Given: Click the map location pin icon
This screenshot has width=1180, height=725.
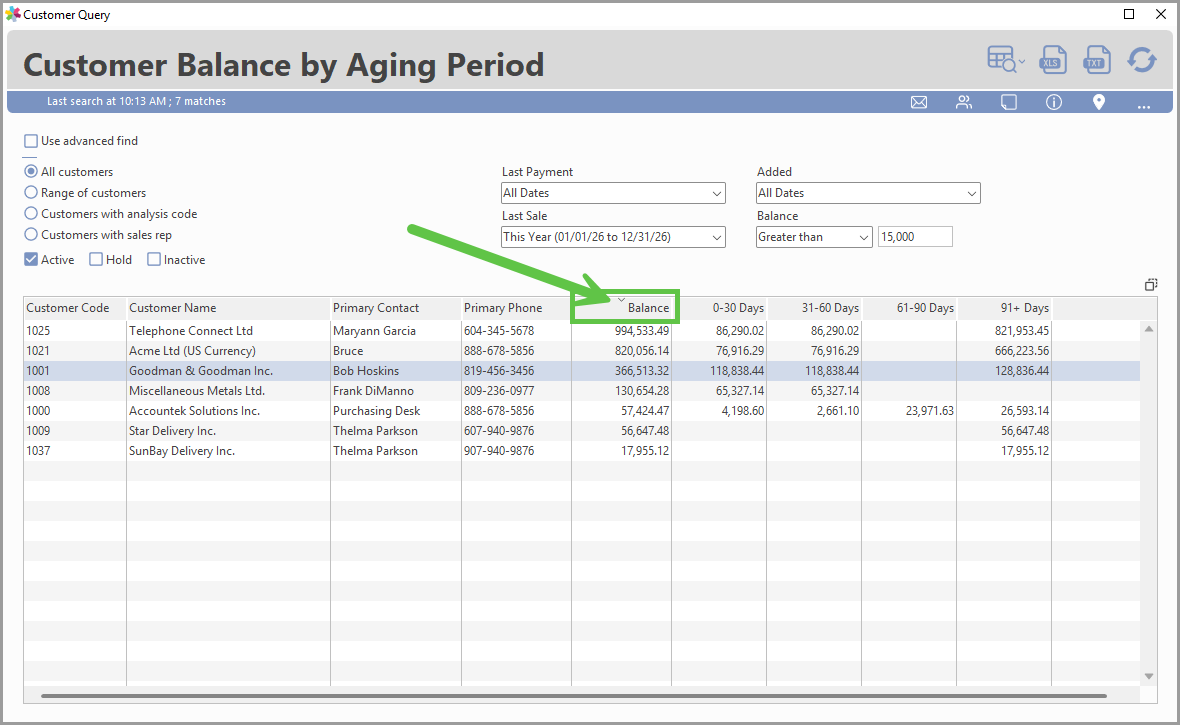Looking at the screenshot, I should (x=1099, y=102).
